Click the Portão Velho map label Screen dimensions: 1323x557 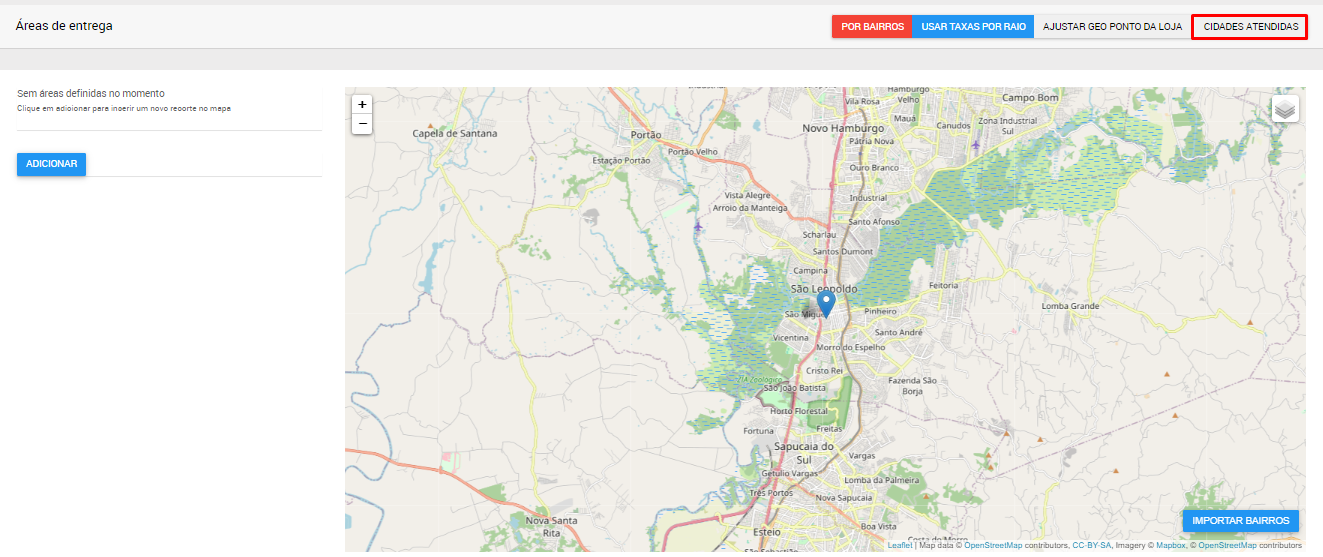(x=692, y=152)
